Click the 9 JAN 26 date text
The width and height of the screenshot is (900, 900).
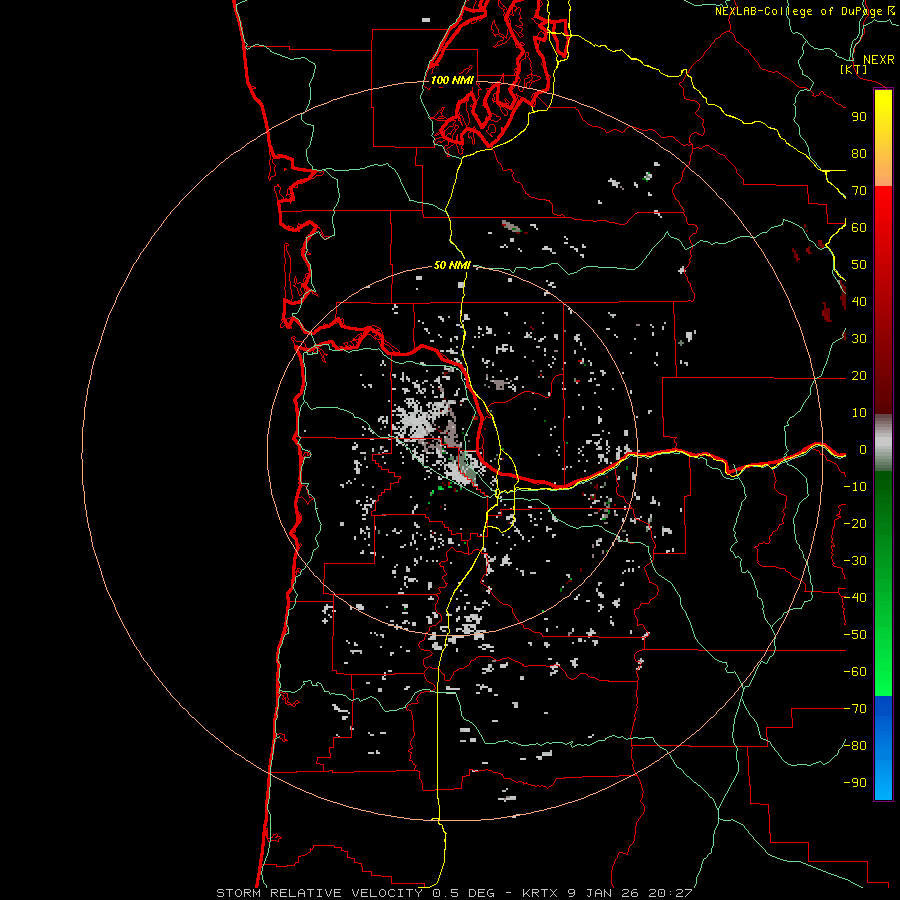pos(604,893)
